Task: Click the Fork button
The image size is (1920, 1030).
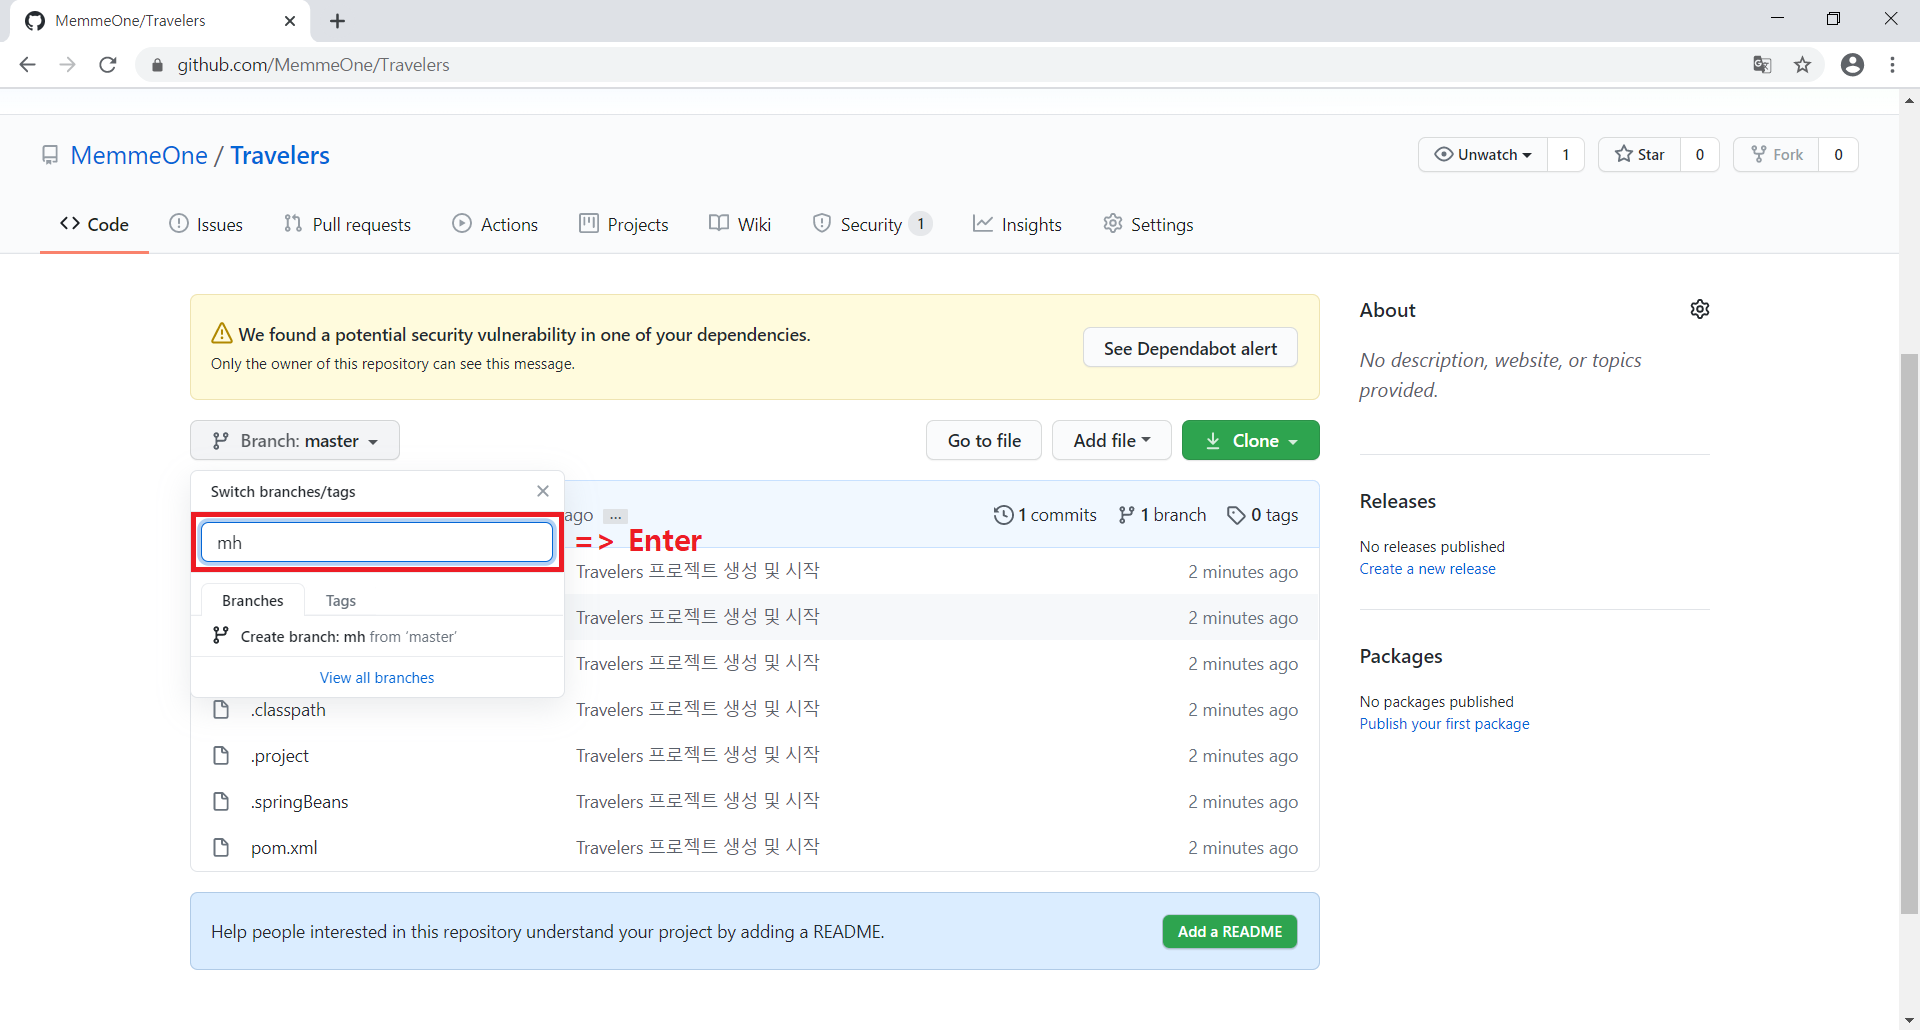Action: pos(1777,155)
